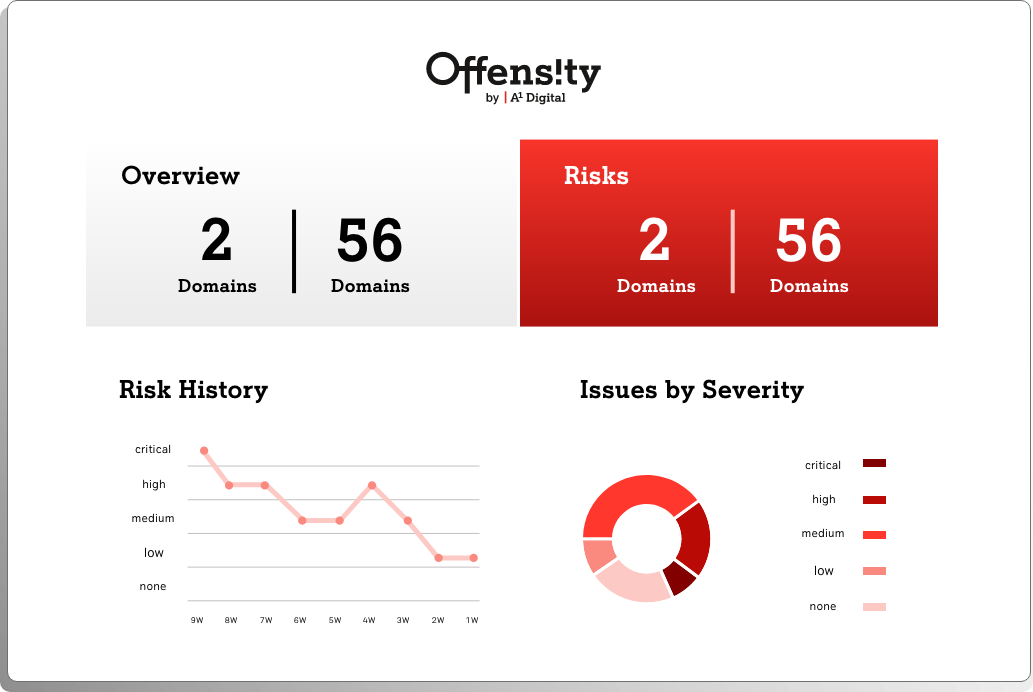Click the 5W data point on Risk History
Image resolution: width=1033 pixels, height=692 pixels.
point(340,521)
